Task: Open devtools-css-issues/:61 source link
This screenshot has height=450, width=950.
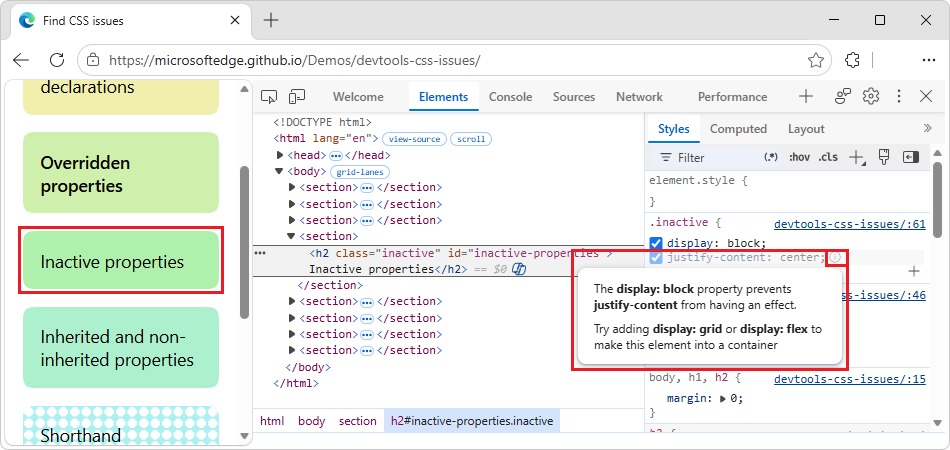Action: pyautogui.click(x=849, y=225)
